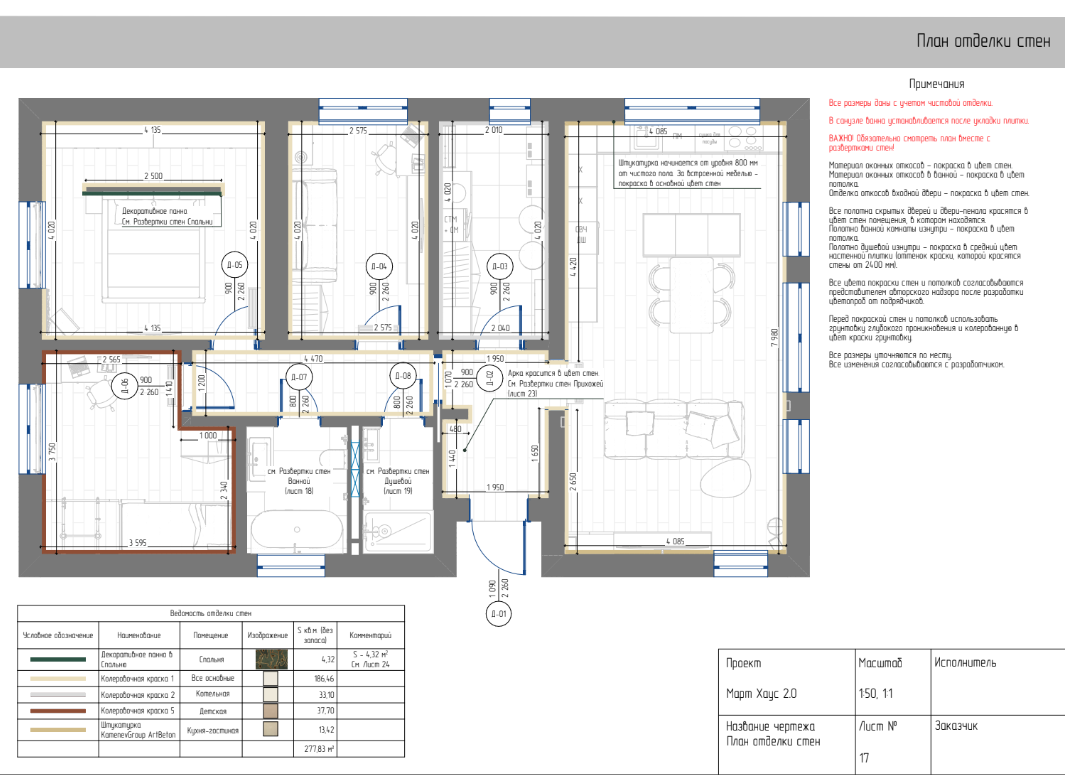Click the 'Изображение' column header
Image resolution: width=1065 pixels, height=775 pixels.
tap(268, 635)
